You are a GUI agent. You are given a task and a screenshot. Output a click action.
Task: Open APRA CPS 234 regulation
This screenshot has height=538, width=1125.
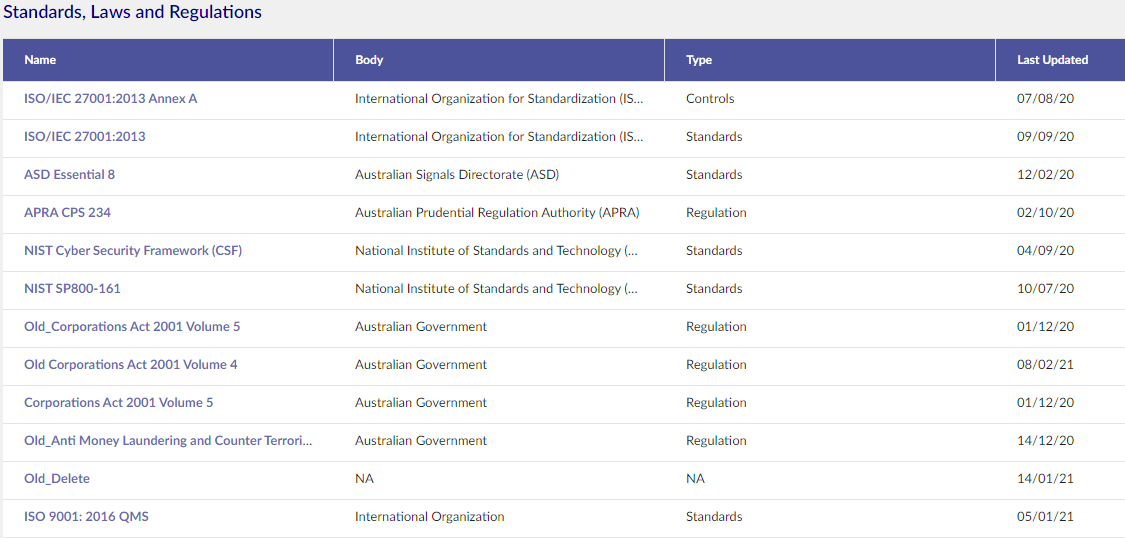[67, 213]
